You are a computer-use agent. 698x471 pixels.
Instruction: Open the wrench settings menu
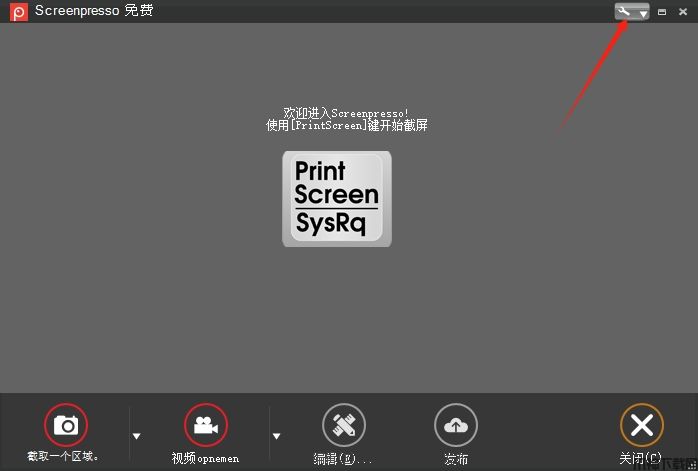coord(632,12)
